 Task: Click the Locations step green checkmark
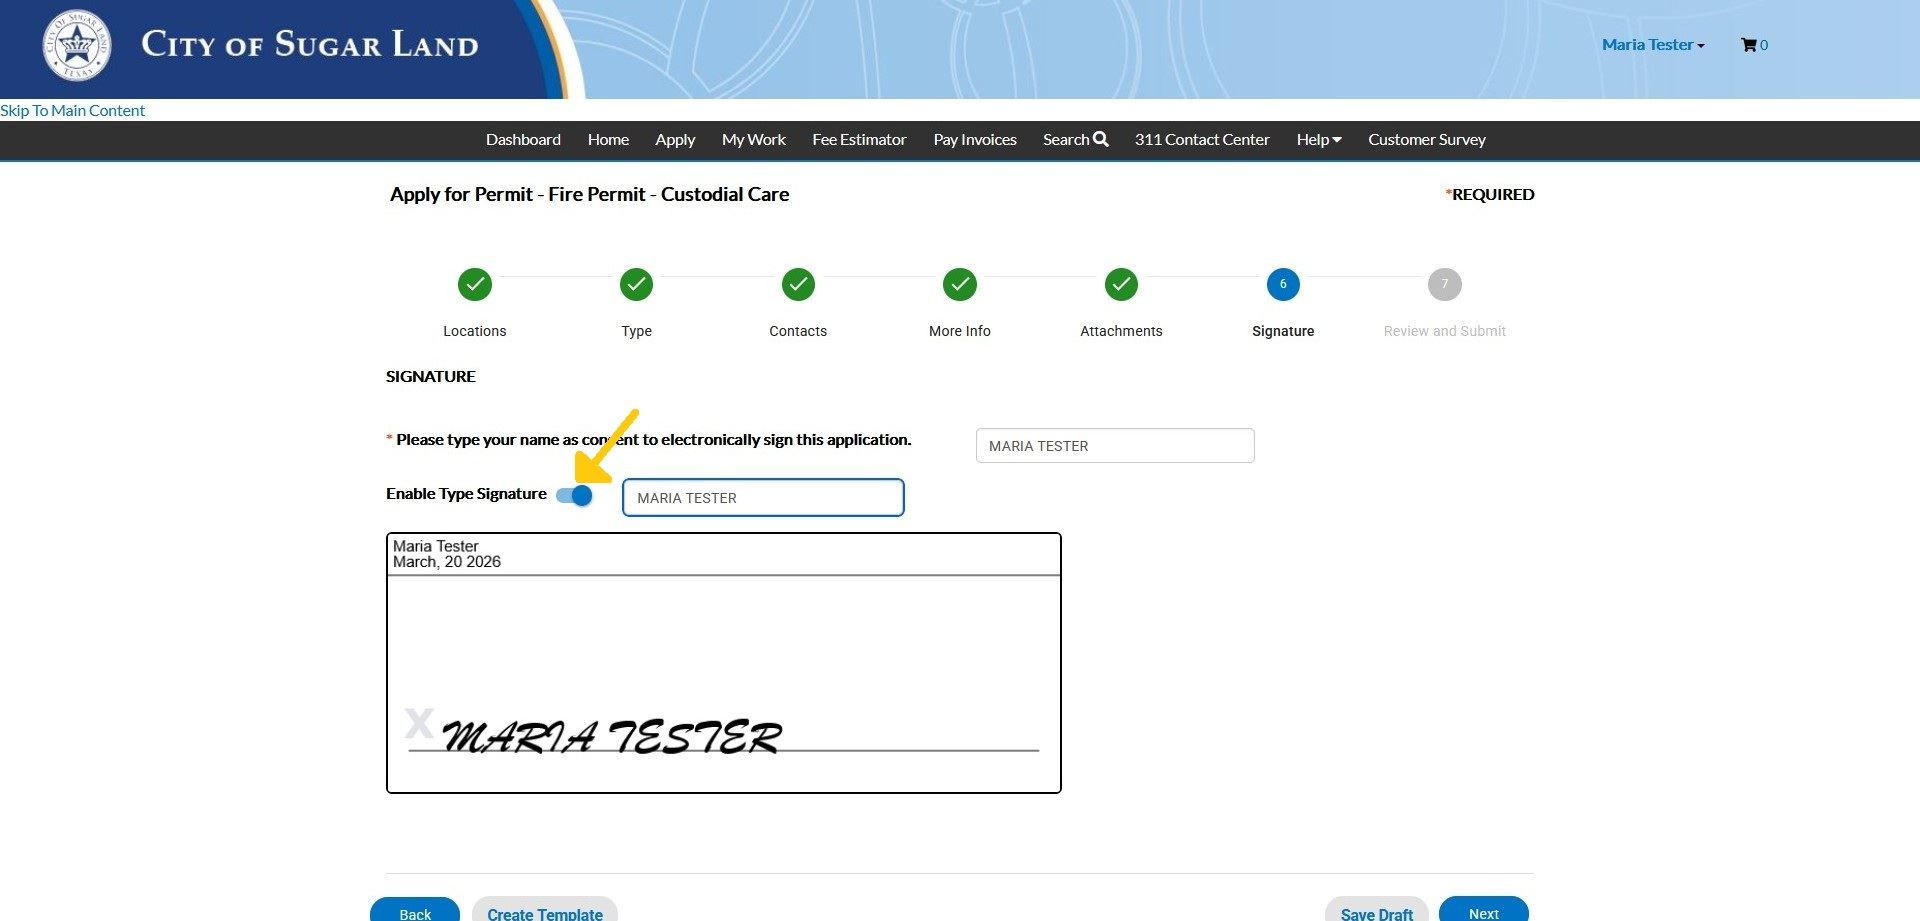(475, 285)
